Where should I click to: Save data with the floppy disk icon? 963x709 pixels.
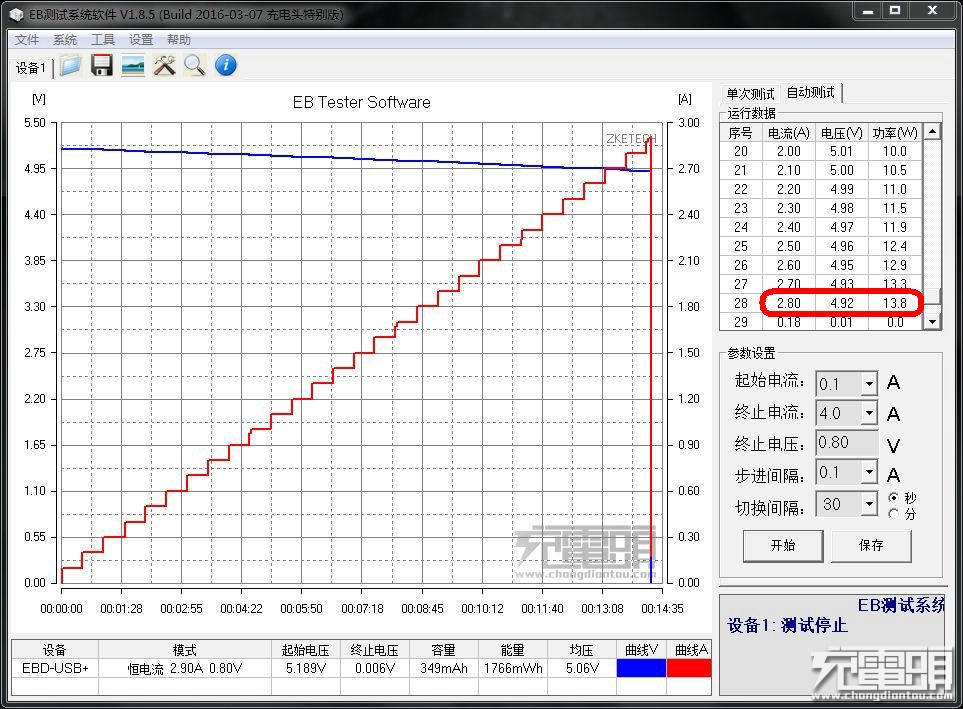[101, 65]
